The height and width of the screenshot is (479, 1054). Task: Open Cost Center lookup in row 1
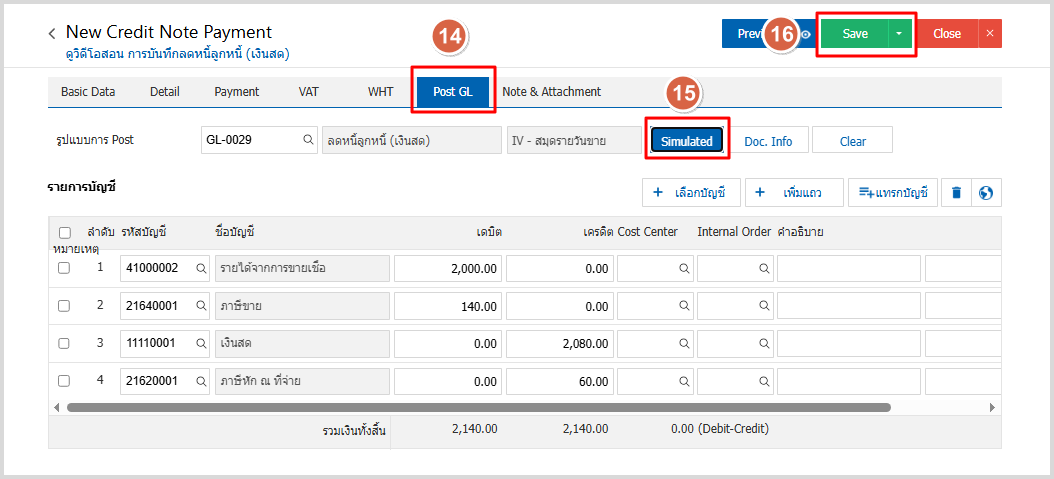tap(684, 269)
